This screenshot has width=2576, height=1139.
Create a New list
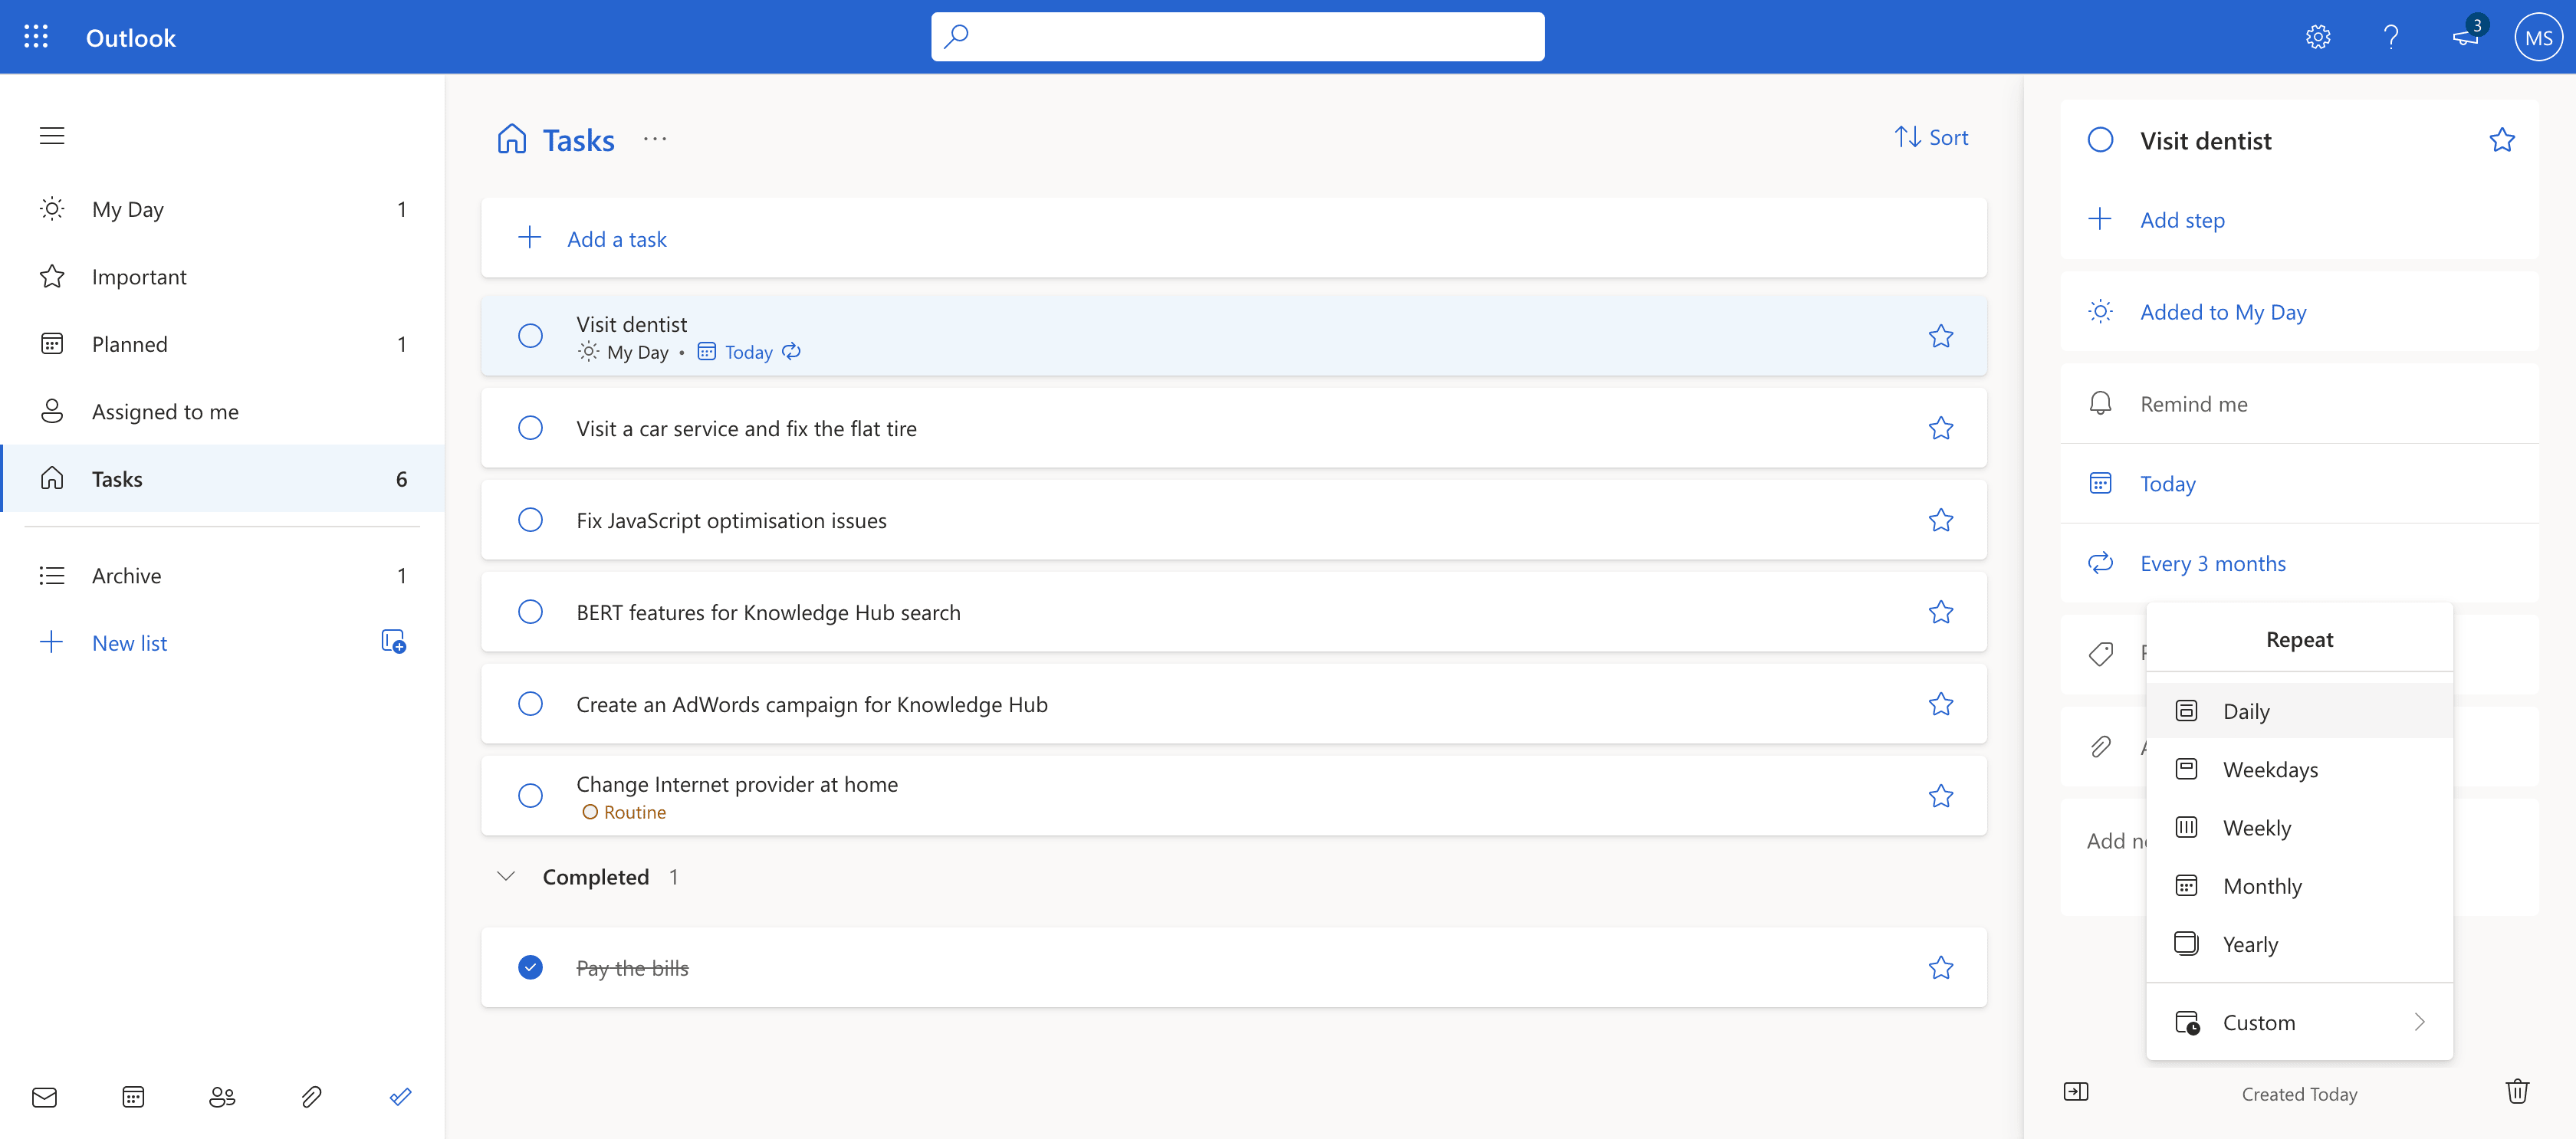[x=128, y=642]
